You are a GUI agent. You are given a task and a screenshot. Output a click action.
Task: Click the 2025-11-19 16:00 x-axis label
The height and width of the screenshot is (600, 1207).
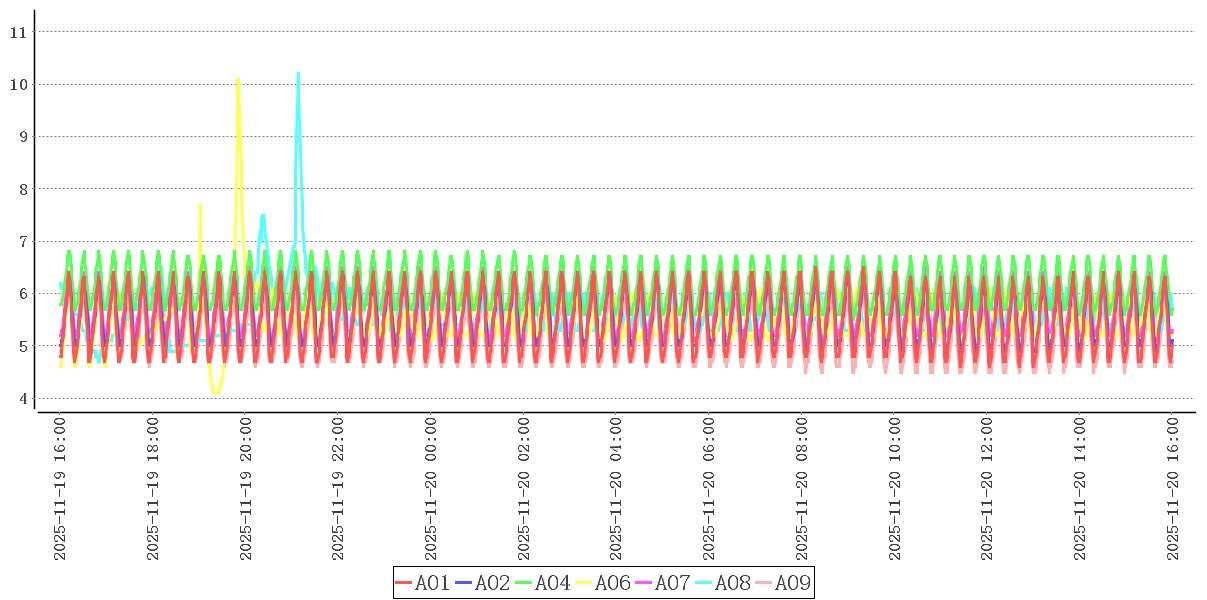(60, 488)
